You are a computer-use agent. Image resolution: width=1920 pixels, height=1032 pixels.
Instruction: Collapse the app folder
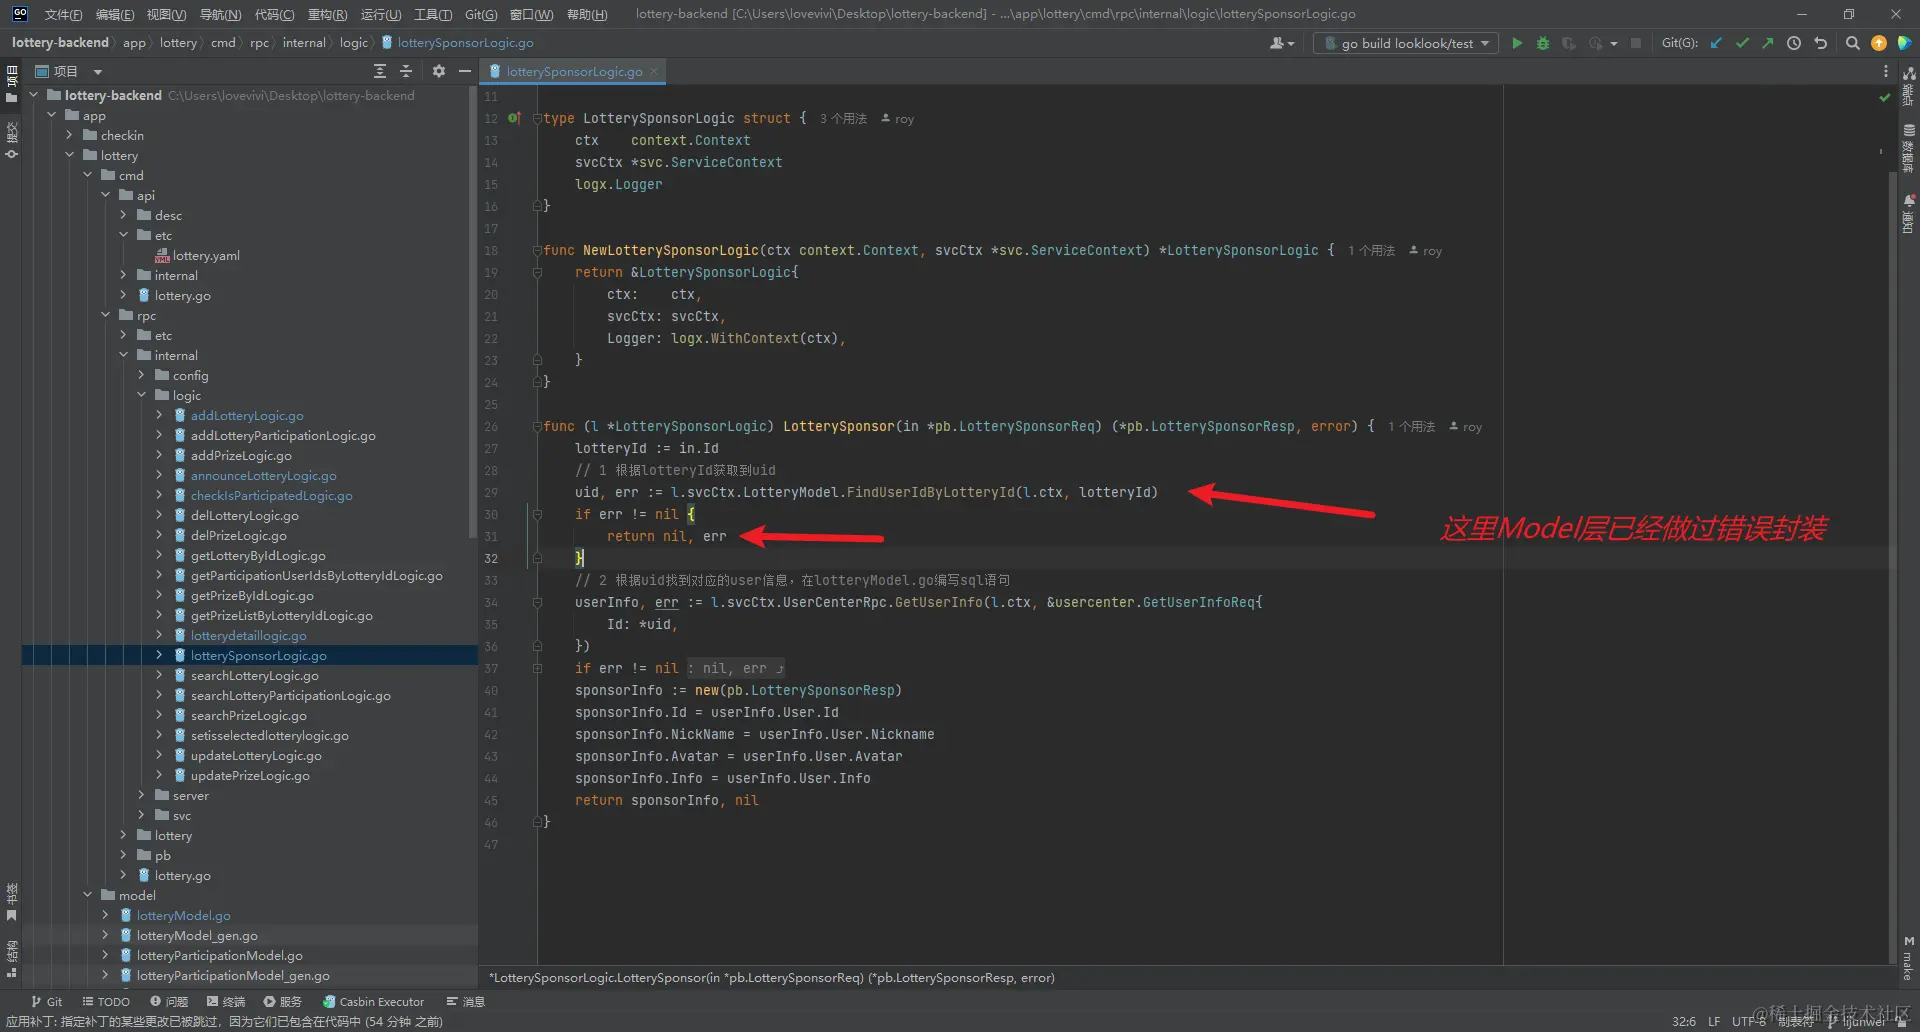point(52,116)
